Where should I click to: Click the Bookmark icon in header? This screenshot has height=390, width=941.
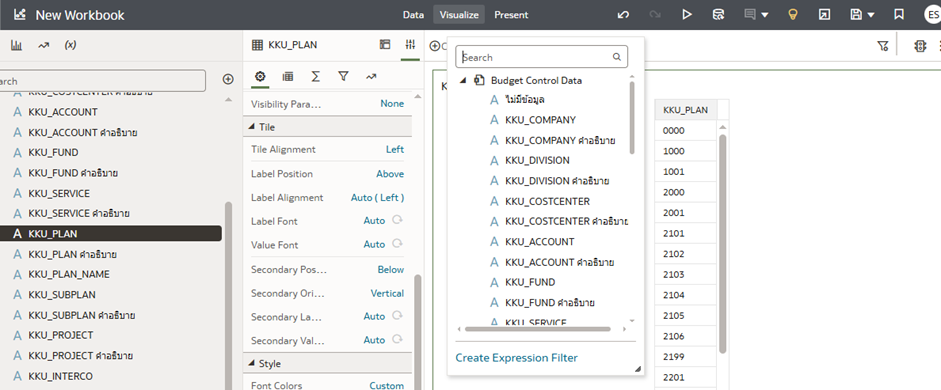pos(898,15)
